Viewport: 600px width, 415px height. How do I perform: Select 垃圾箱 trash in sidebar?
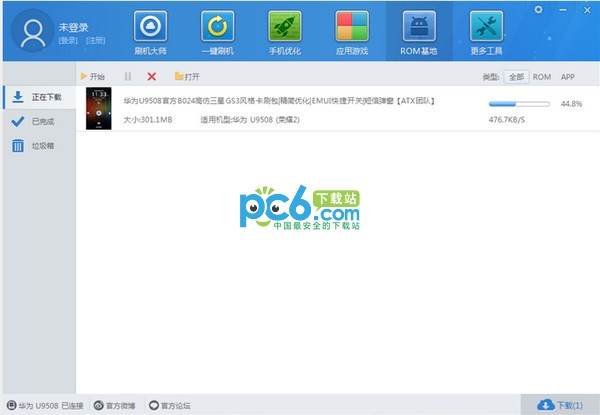[39, 146]
